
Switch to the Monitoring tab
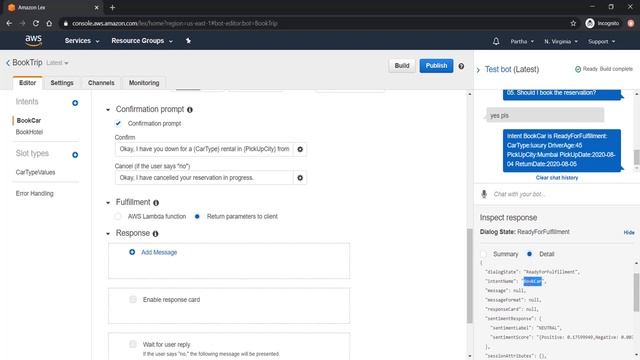(144, 83)
